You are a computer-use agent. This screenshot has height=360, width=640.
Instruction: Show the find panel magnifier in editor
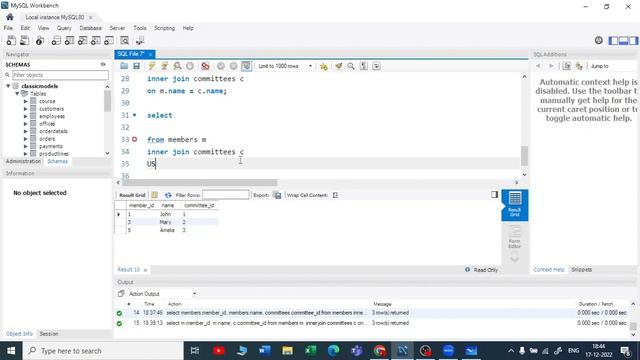(x=351, y=66)
